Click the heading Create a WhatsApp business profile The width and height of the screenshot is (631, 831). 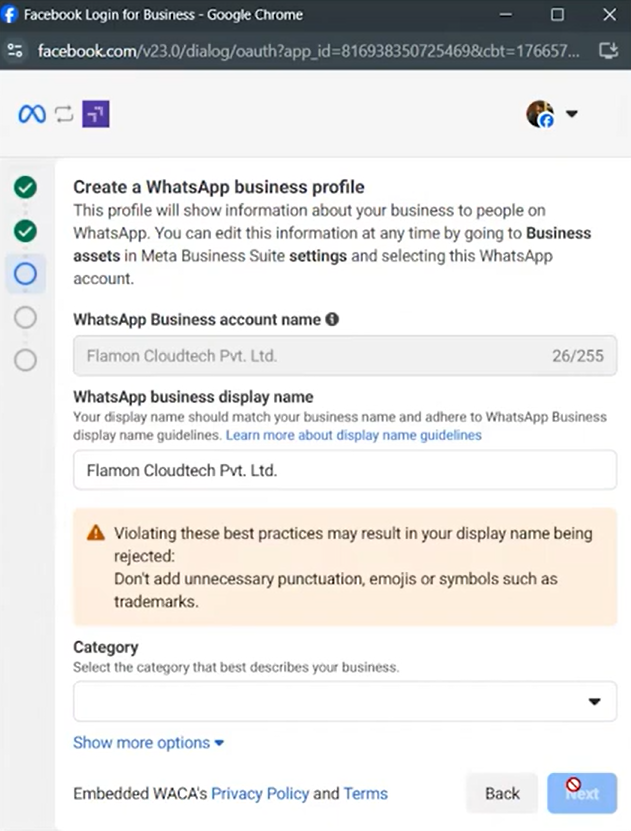pos(219,187)
